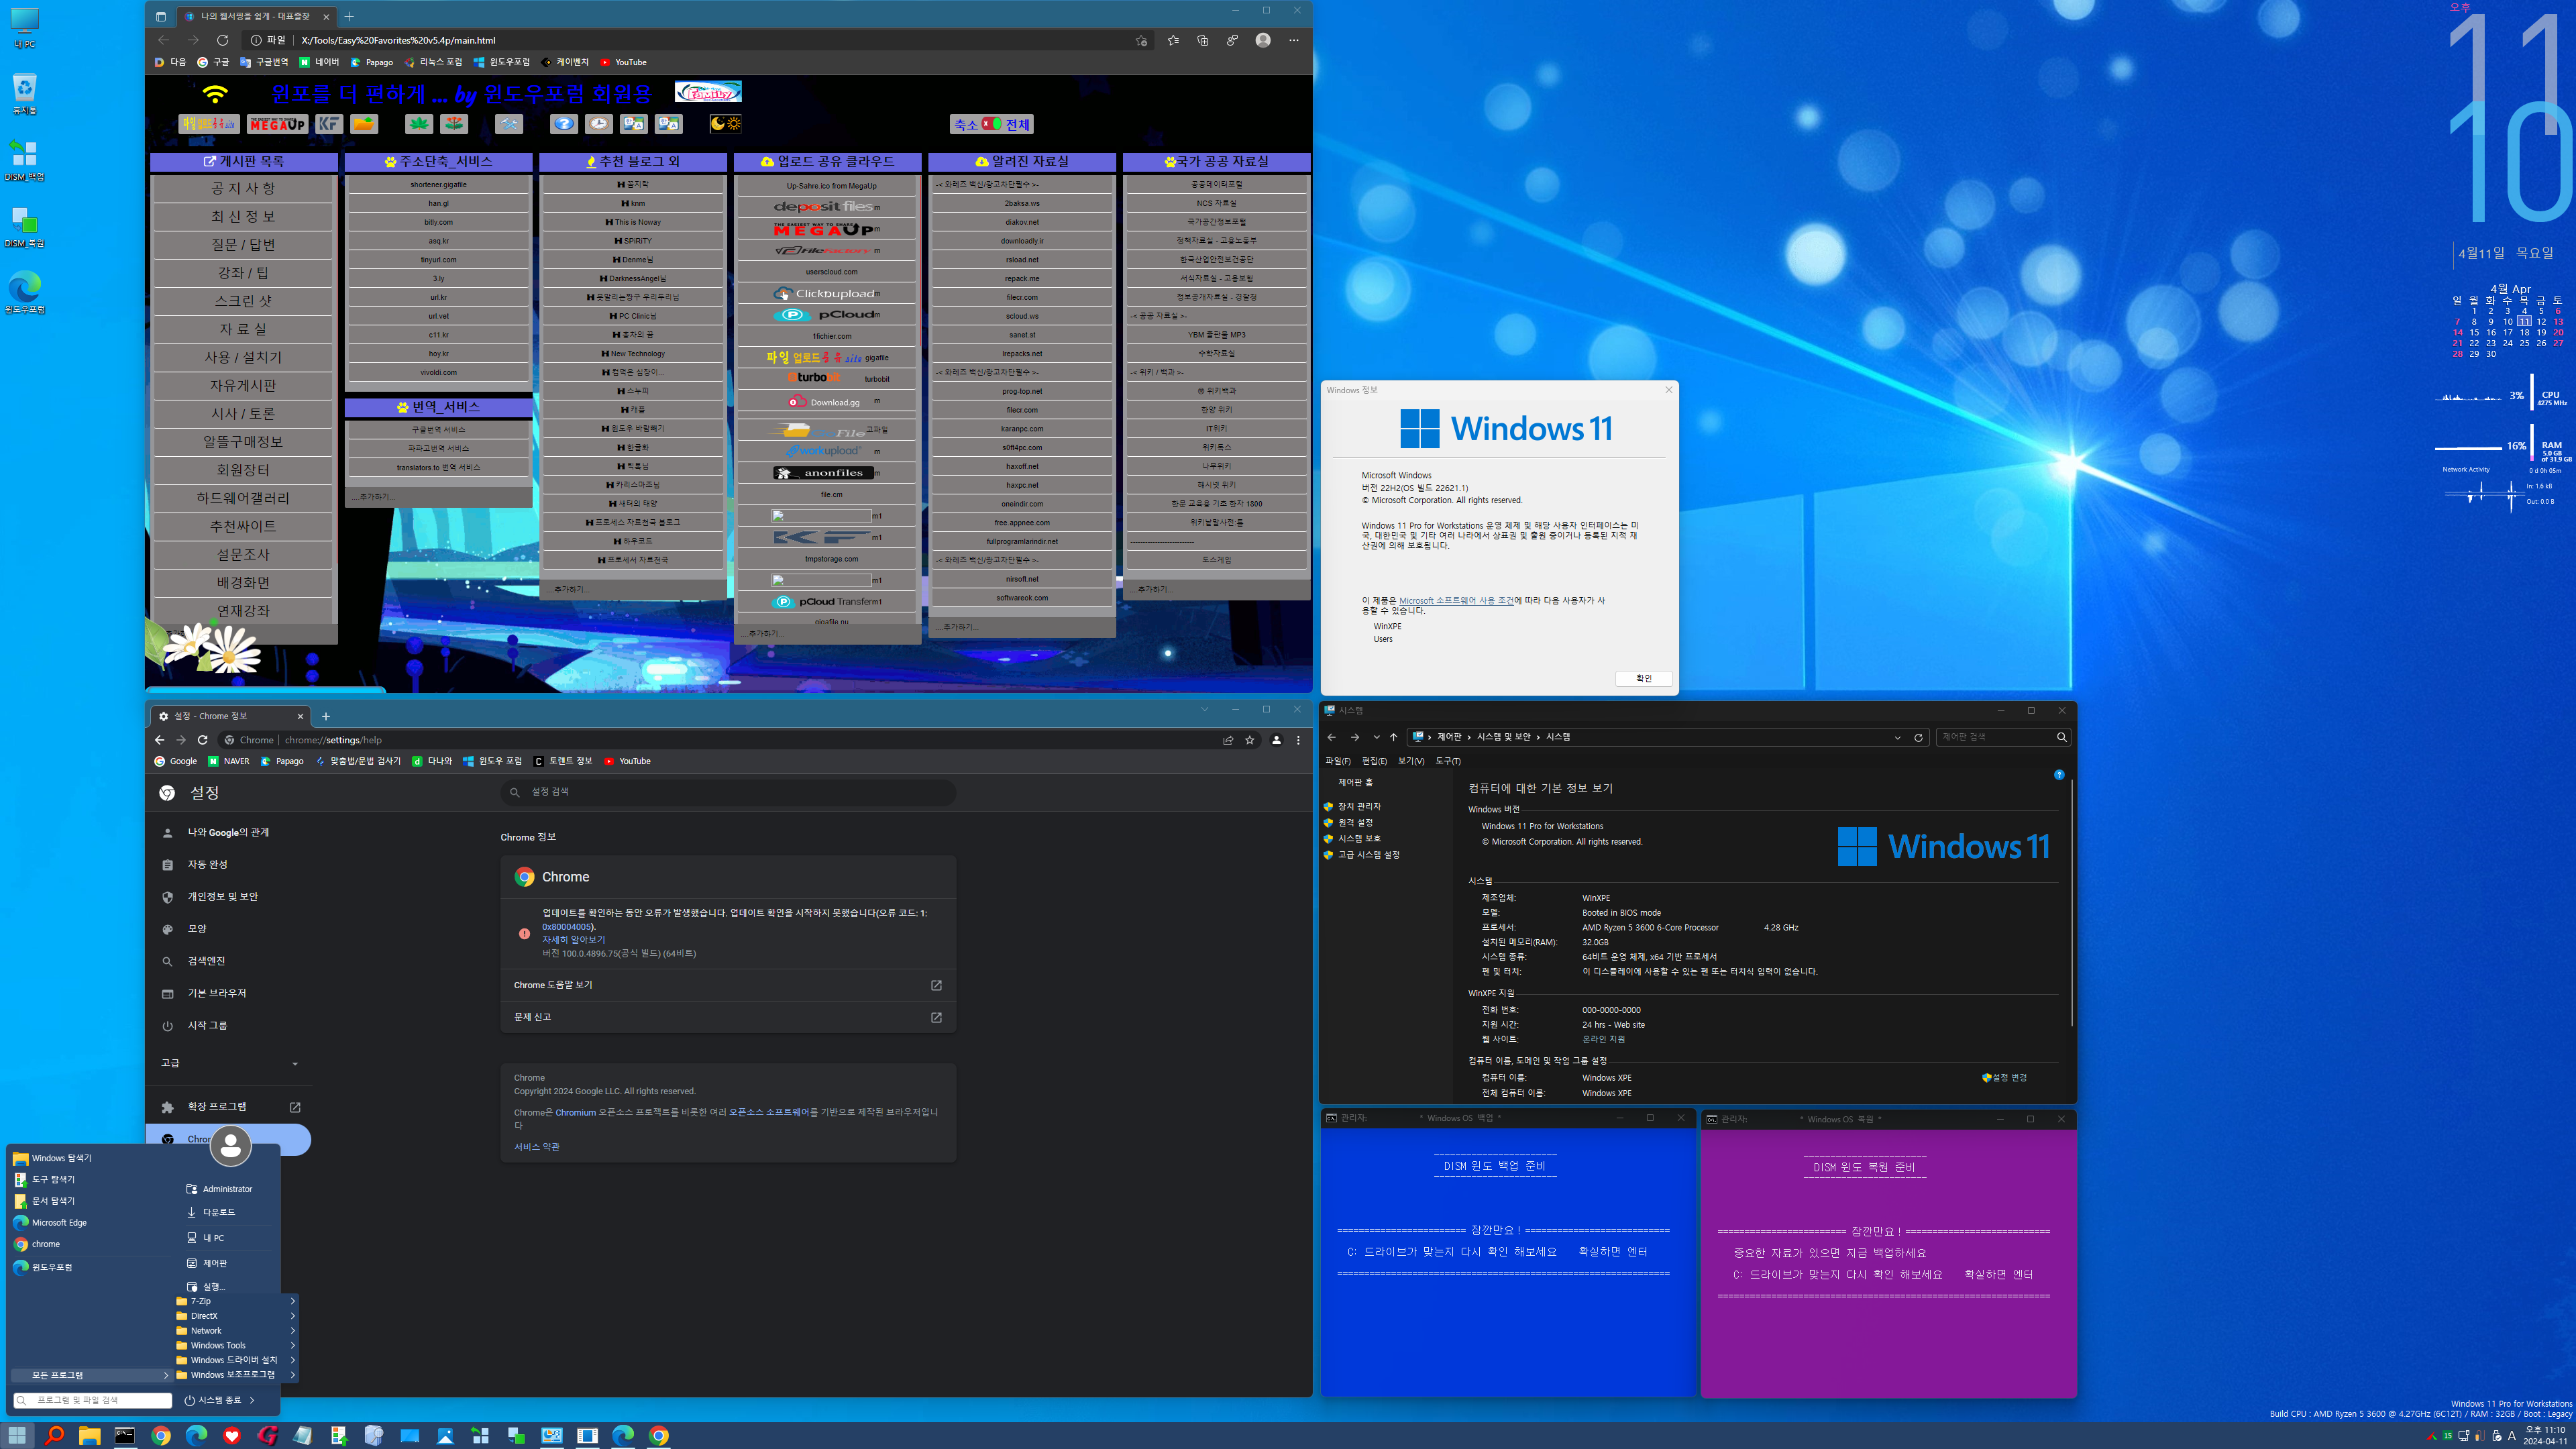Image resolution: width=2576 pixels, height=1449 pixels.
Task: Open new tab in Chrome window
Action: (326, 716)
